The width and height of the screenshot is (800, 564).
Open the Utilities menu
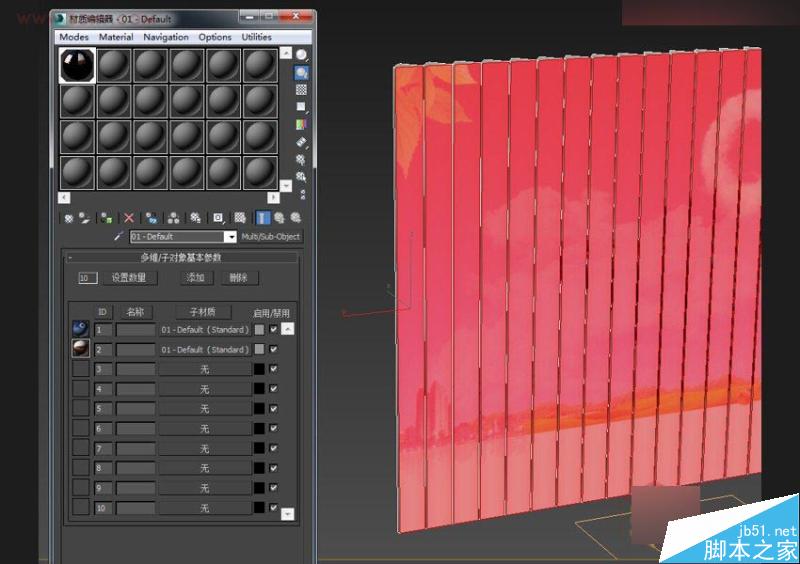tap(257, 37)
